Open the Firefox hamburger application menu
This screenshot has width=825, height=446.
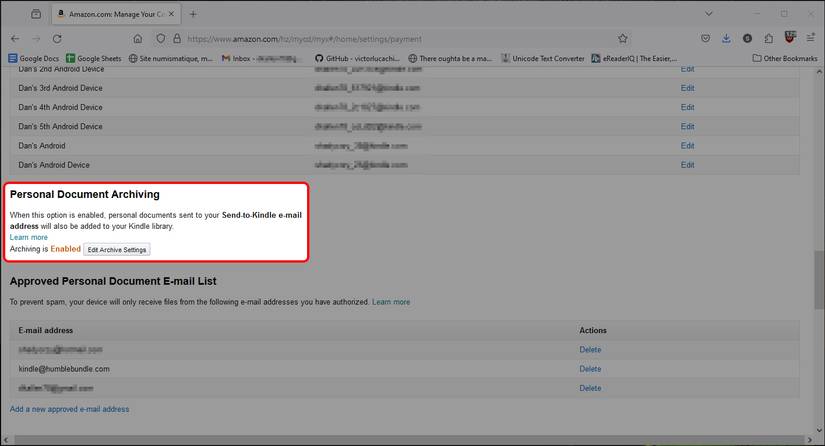811,38
